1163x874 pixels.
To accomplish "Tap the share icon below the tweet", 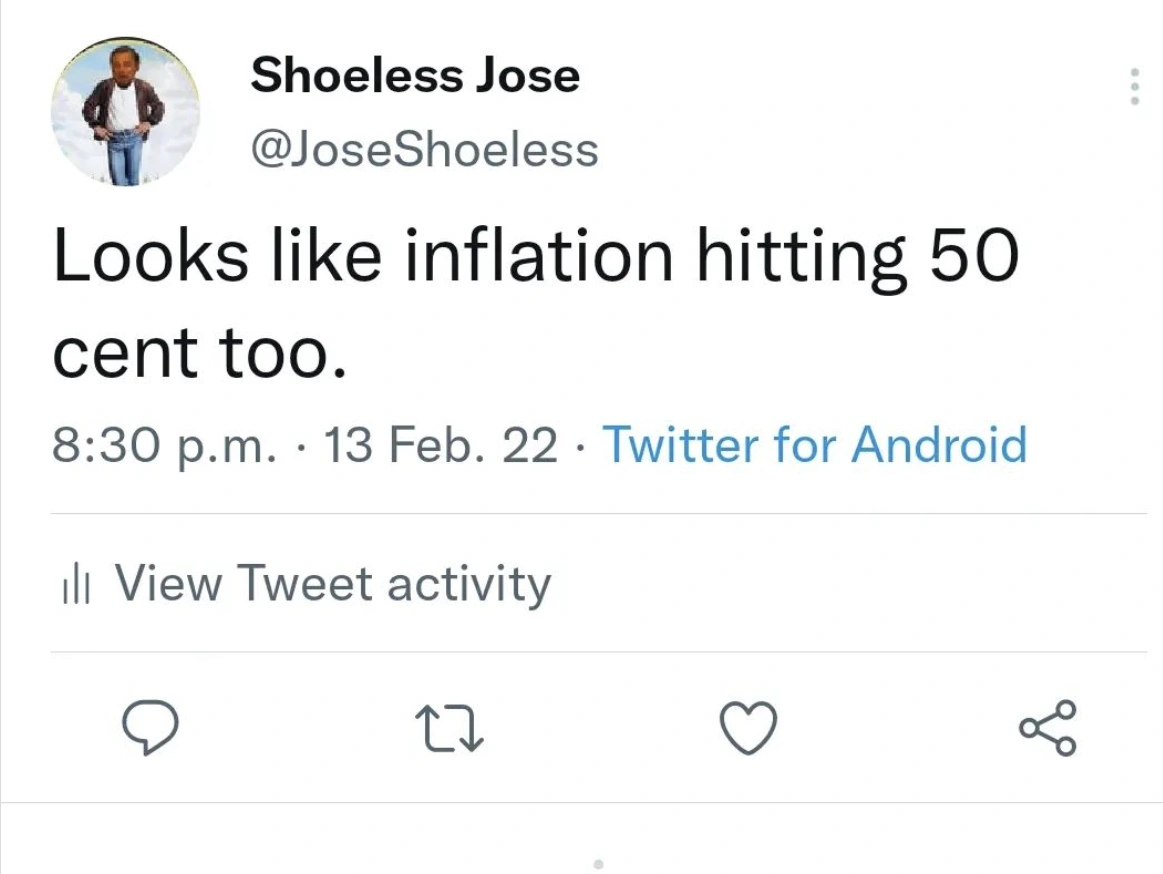I will click(1048, 727).
